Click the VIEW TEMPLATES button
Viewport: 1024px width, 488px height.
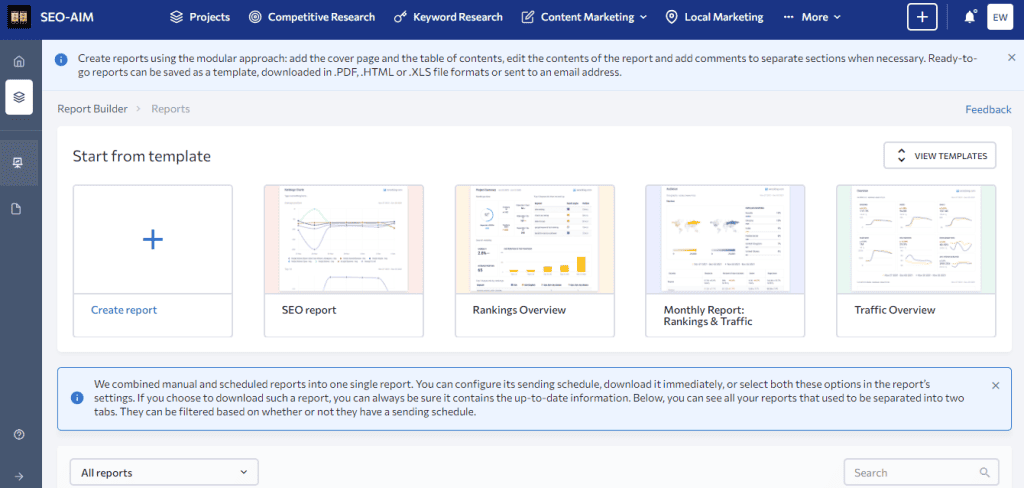tap(940, 156)
